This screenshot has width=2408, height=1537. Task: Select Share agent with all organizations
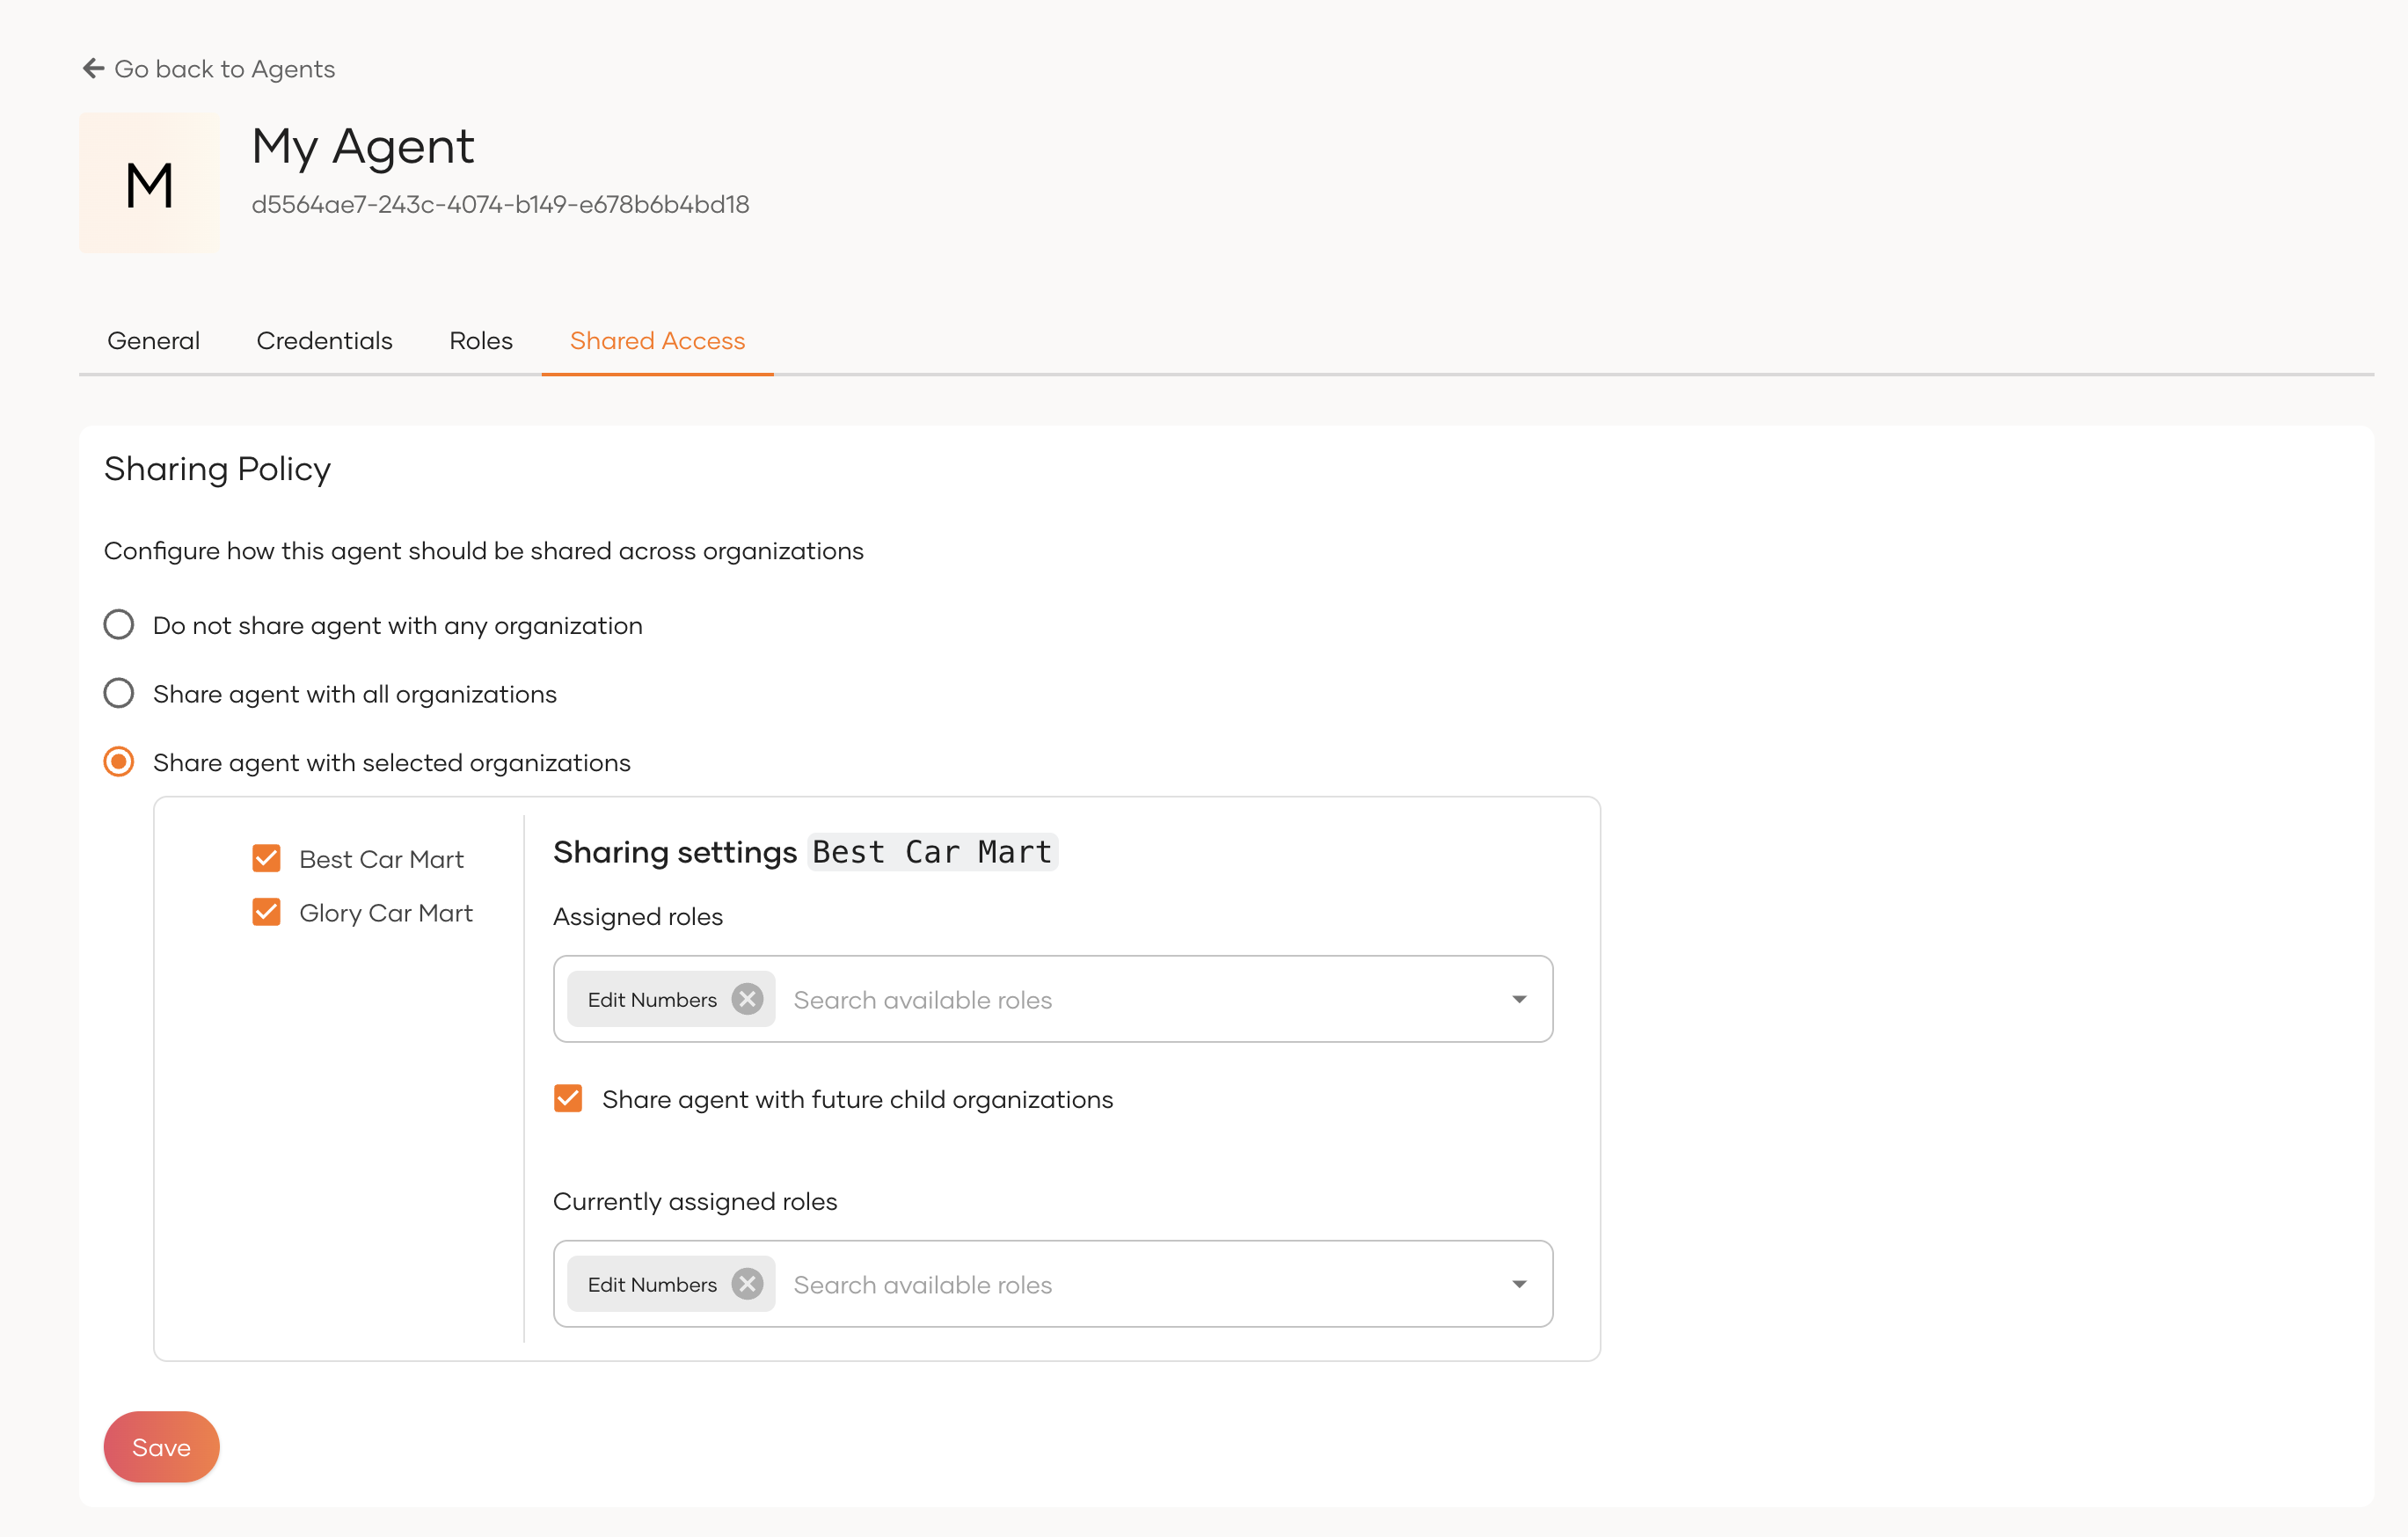tap(119, 694)
